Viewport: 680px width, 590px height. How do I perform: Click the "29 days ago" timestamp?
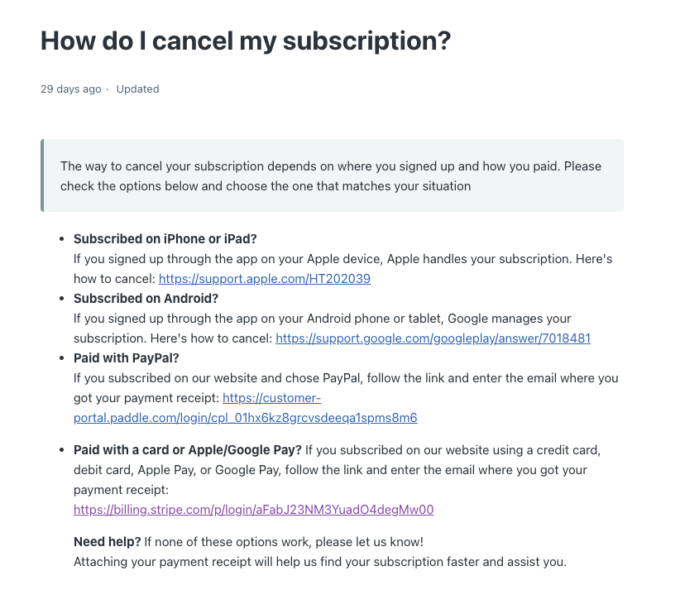(70, 89)
